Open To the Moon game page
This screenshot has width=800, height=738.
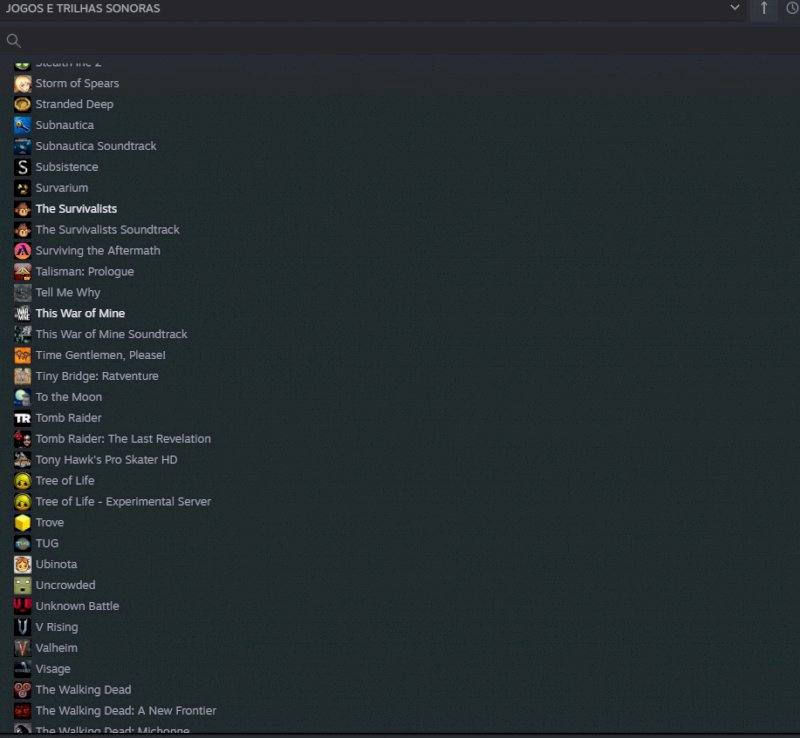click(x=68, y=397)
